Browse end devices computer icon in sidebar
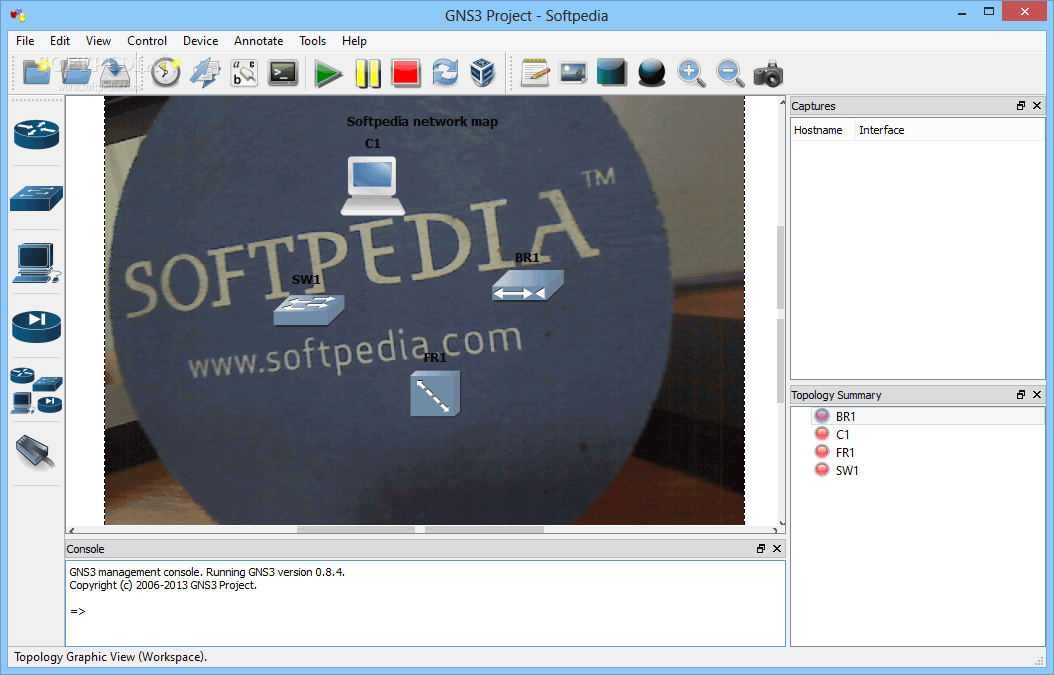1054x675 pixels. click(x=36, y=263)
